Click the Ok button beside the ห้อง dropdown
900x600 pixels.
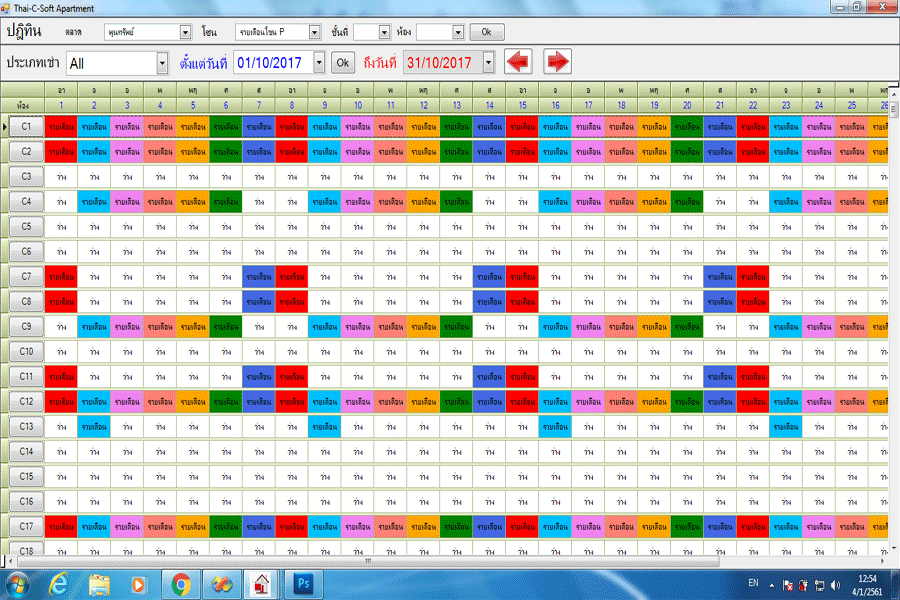click(486, 32)
